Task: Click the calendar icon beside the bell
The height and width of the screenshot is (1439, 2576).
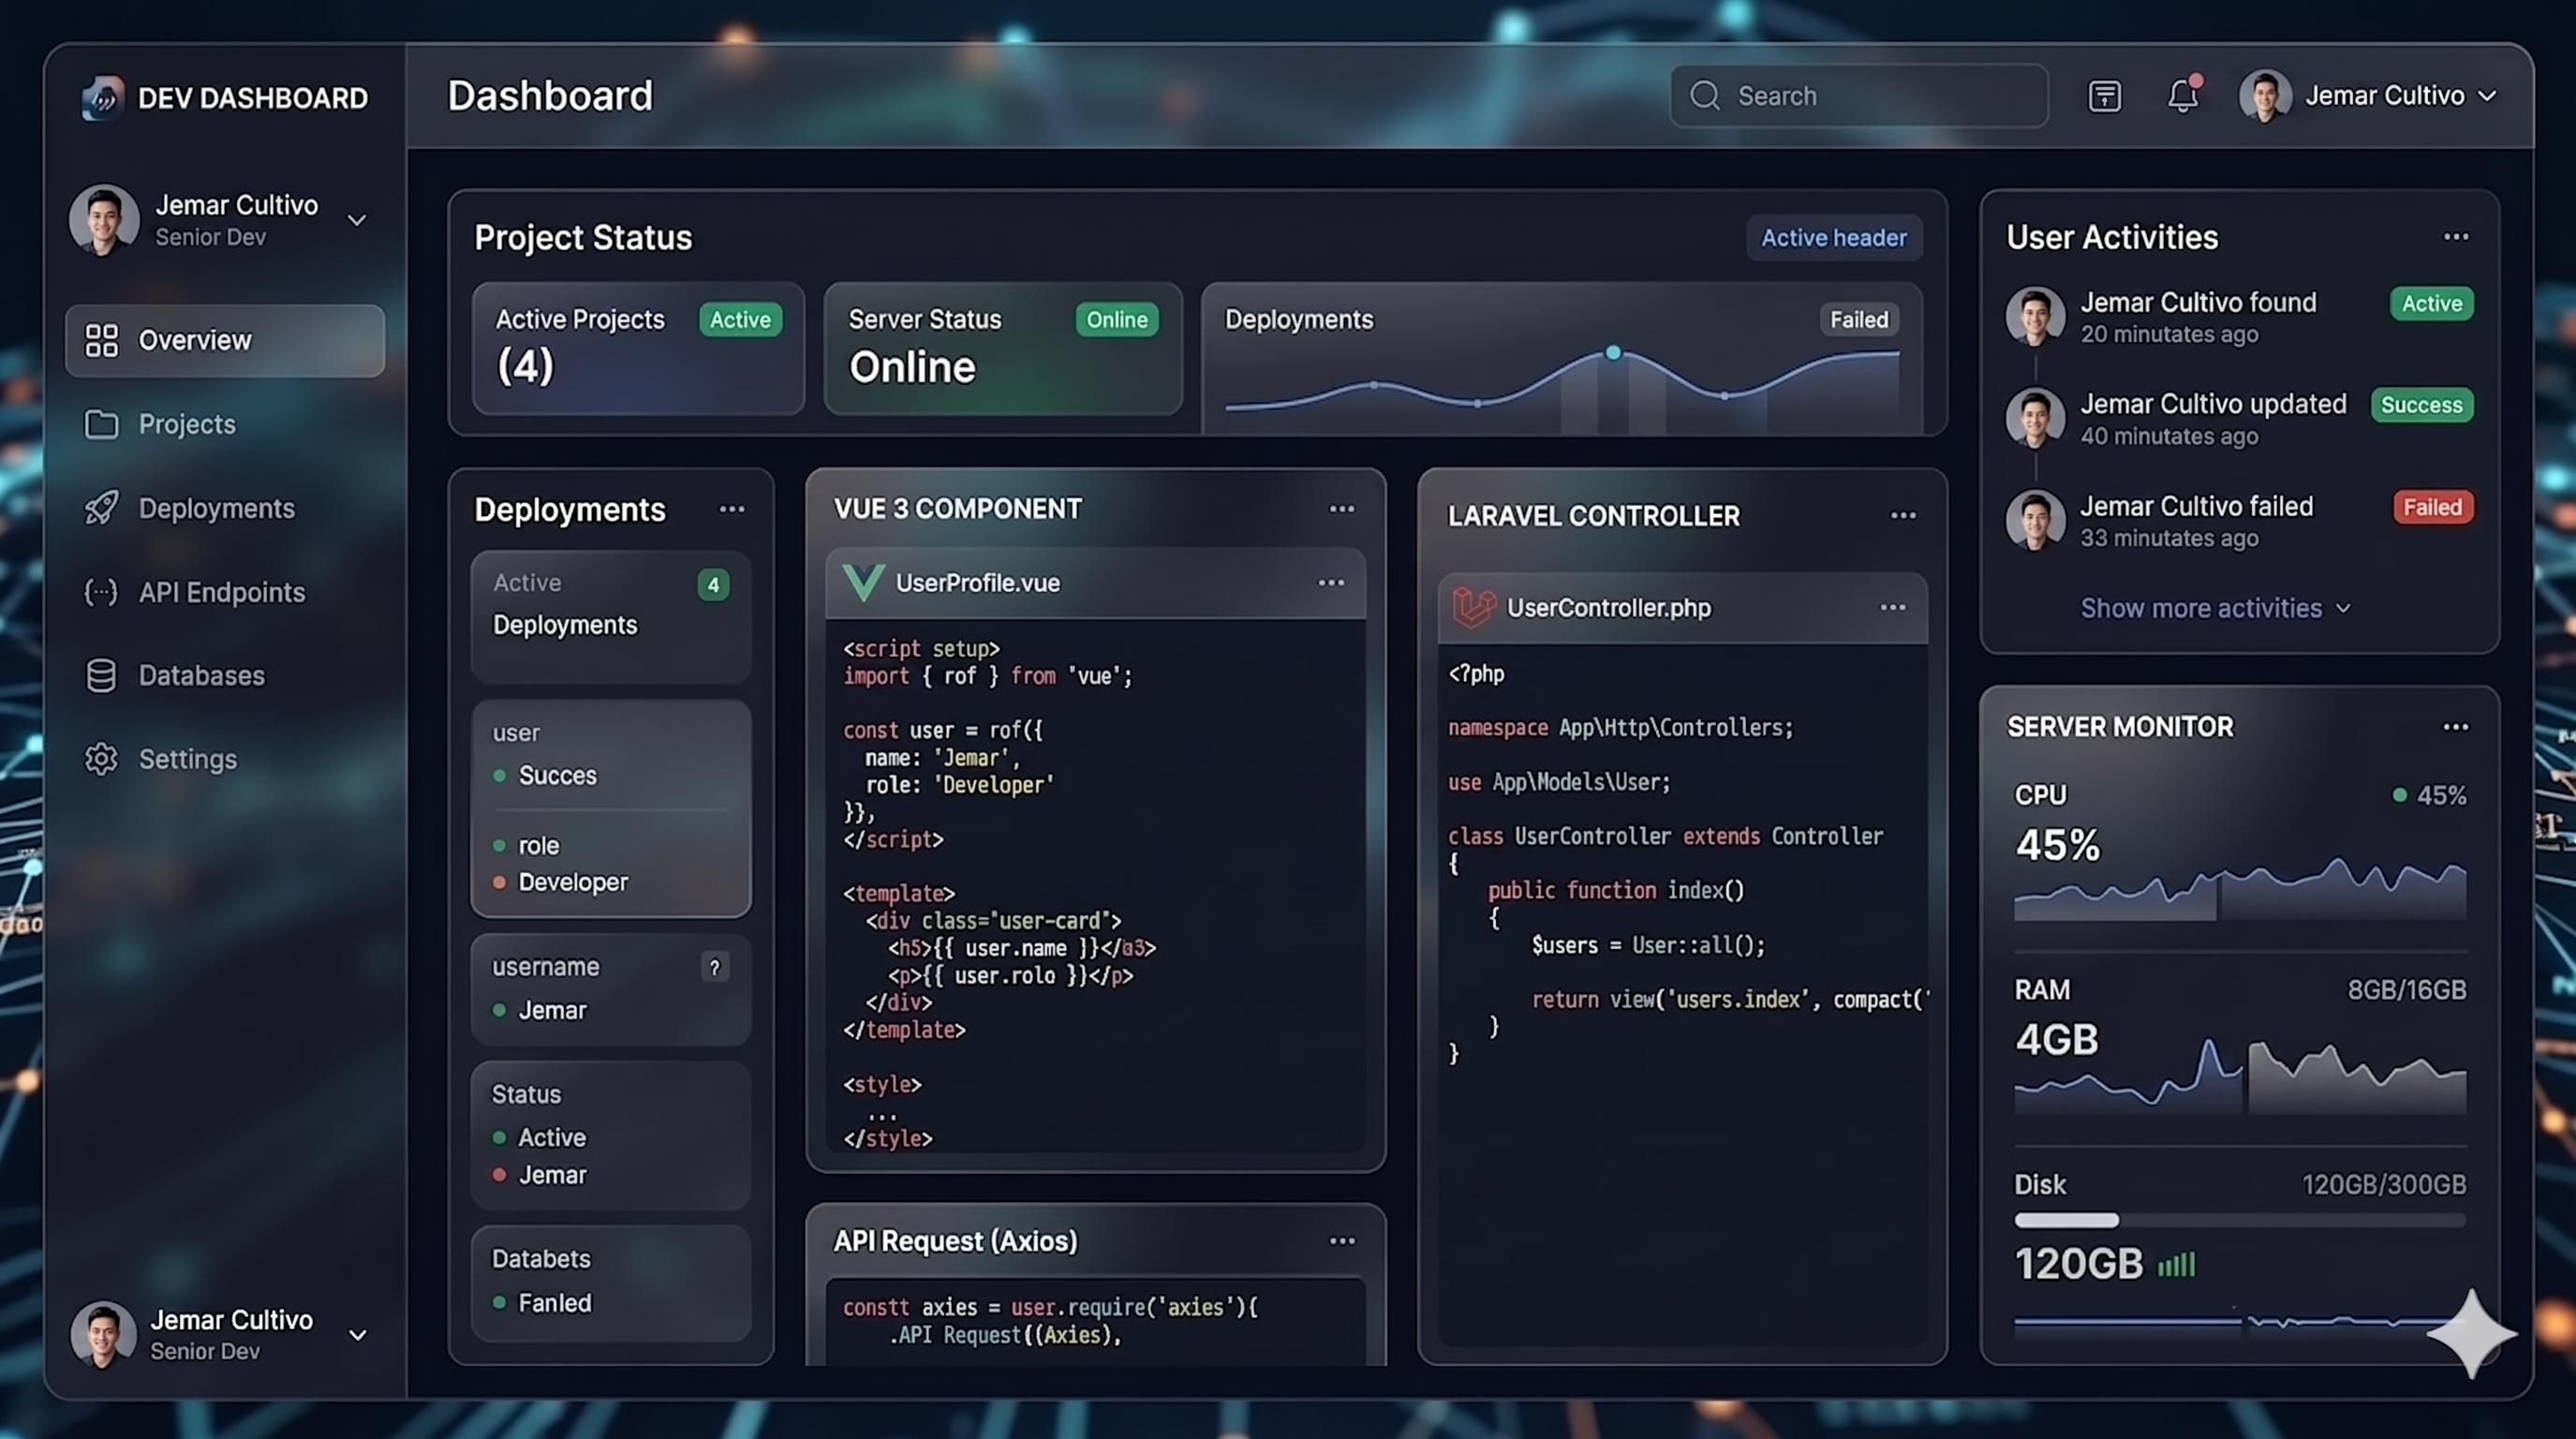Action: point(2104,96)
